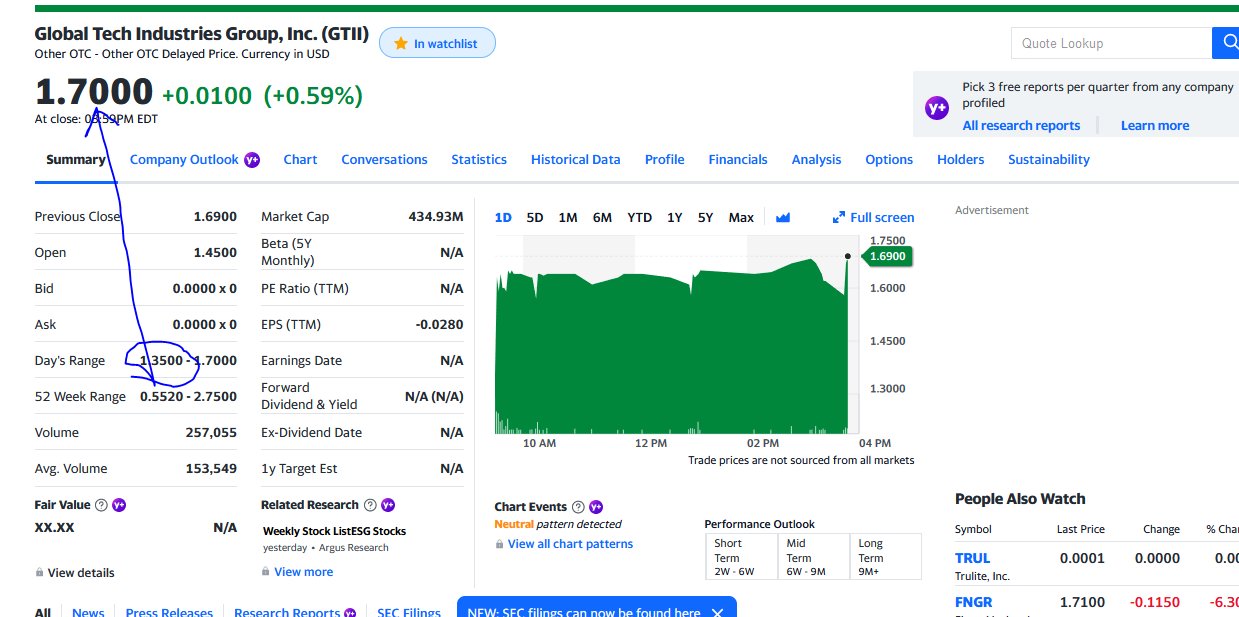The width and height of the screenshot is (1239, 617).
Task: Select the YTD chart range
Action: [640, 217]
